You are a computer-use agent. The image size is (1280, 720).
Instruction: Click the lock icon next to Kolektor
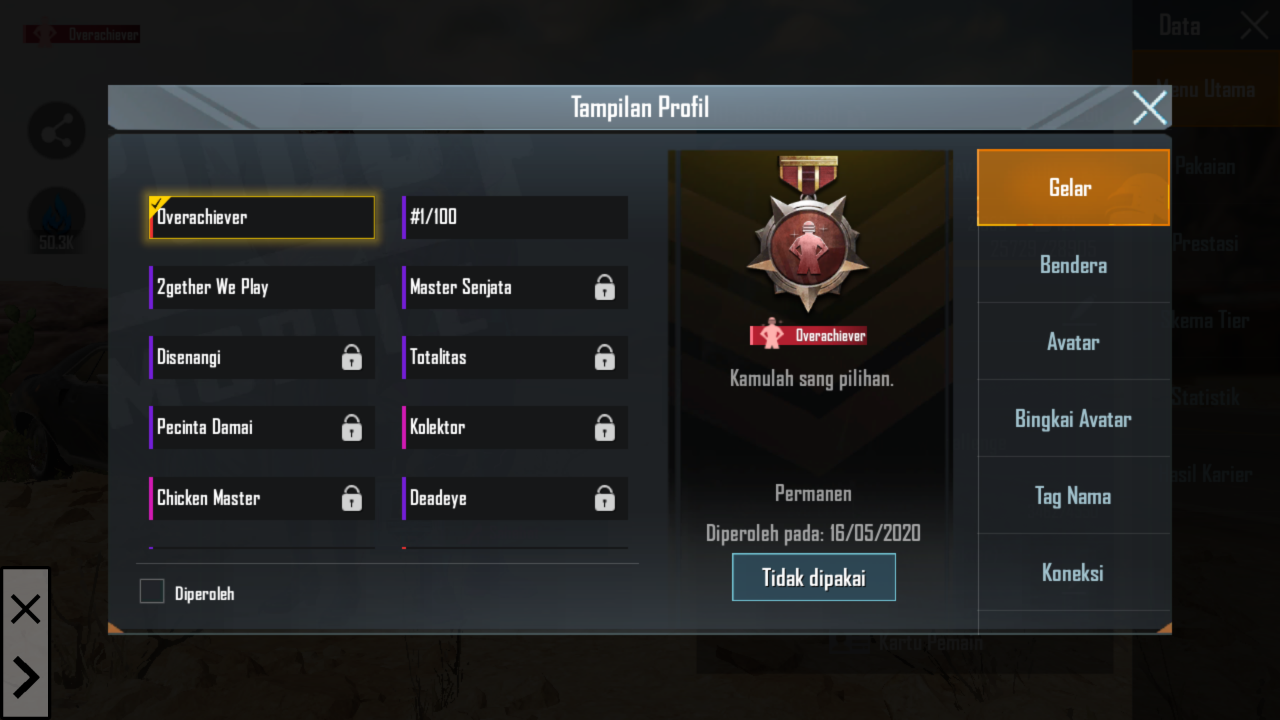pyautogui.click(x=604, y=428)
